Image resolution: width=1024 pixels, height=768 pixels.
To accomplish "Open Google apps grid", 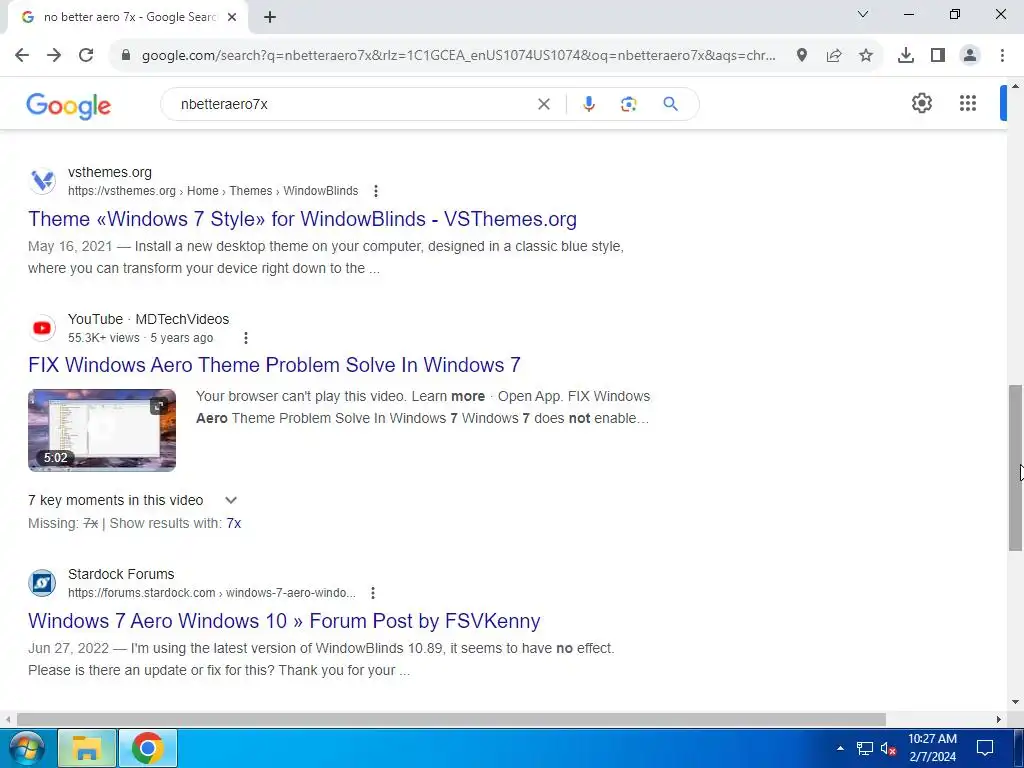I will pos(968,103).
